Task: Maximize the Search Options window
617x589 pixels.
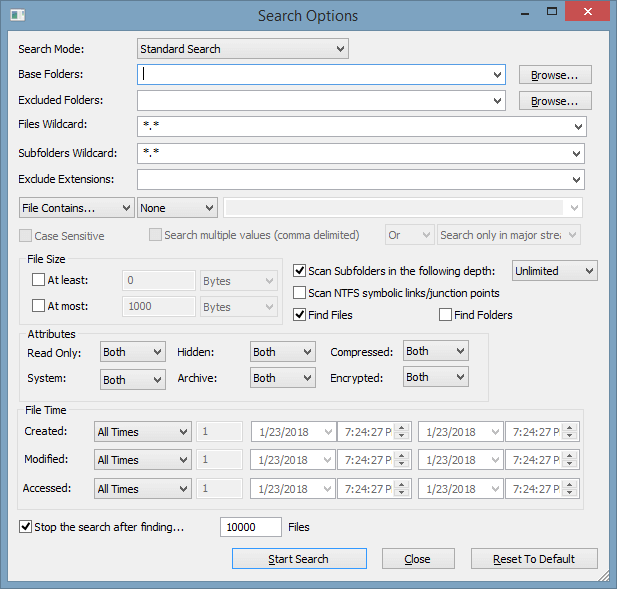Action: coord(552,11)
